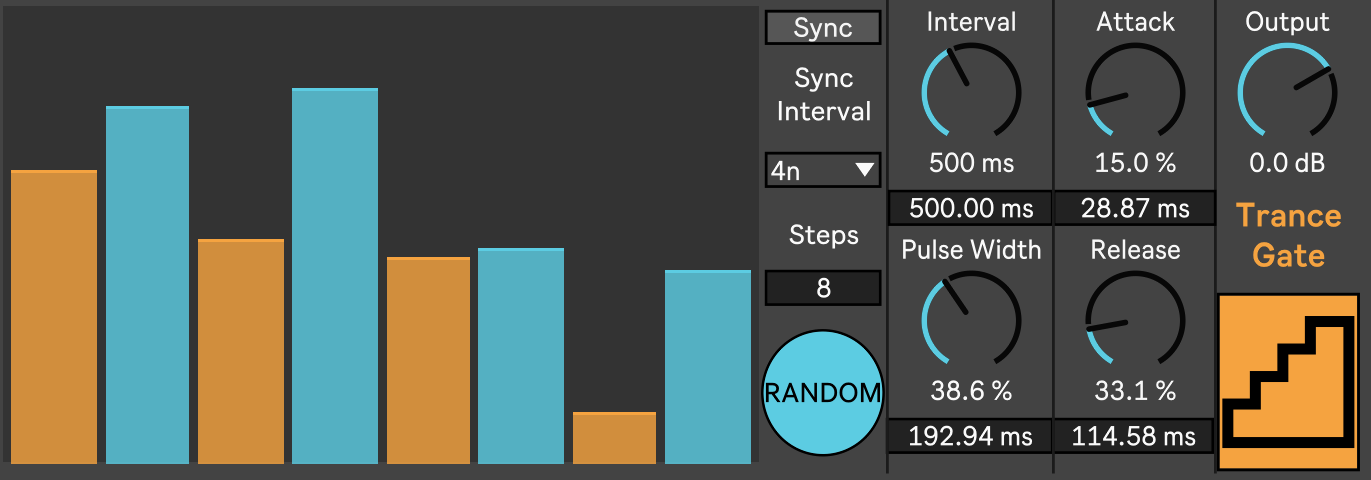Open the 4n Sync Interval dropdown
This screenshot has width=1371, height=480.
click(822, 171)
